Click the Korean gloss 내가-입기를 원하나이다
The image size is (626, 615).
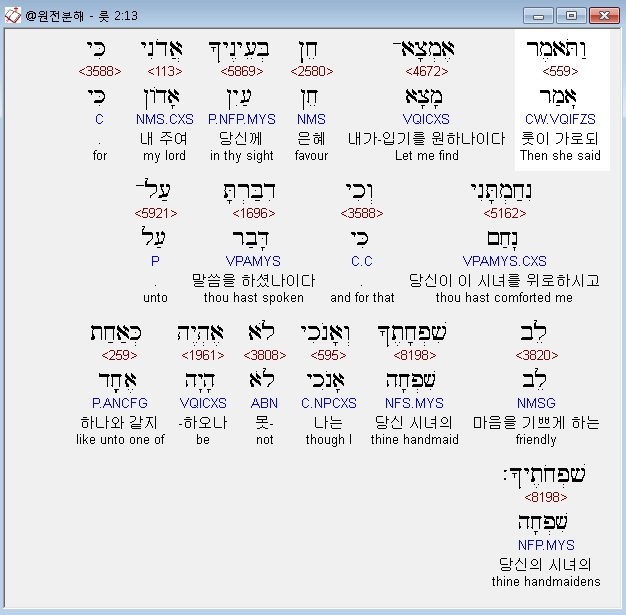426,139
